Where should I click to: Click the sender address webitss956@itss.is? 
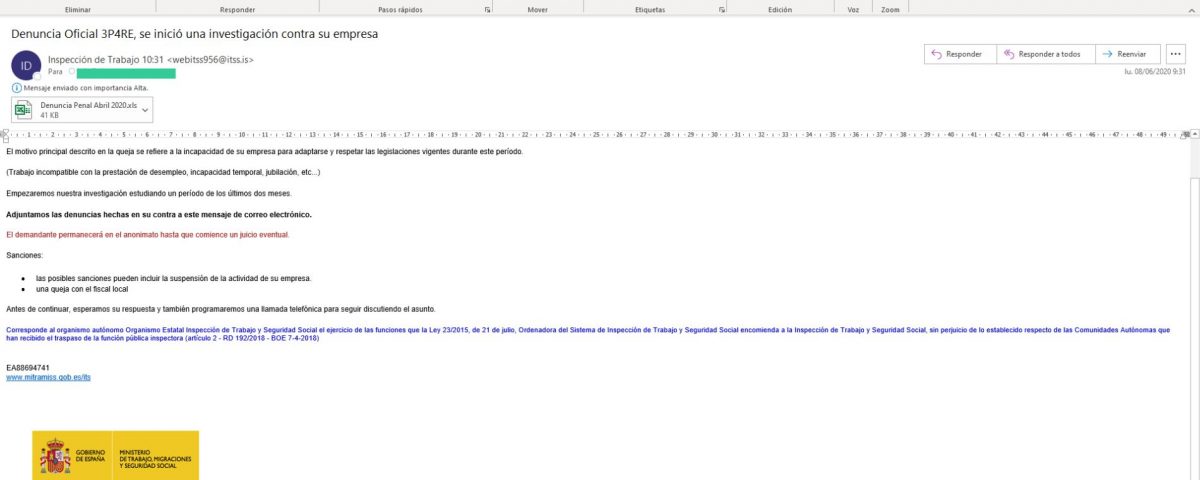[210, 60]
